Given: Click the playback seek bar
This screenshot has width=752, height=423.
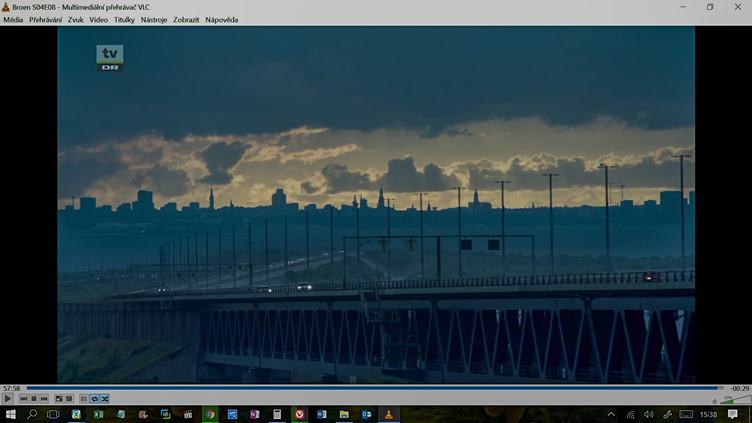Looking at the screenshot, I should coord(374,388).
